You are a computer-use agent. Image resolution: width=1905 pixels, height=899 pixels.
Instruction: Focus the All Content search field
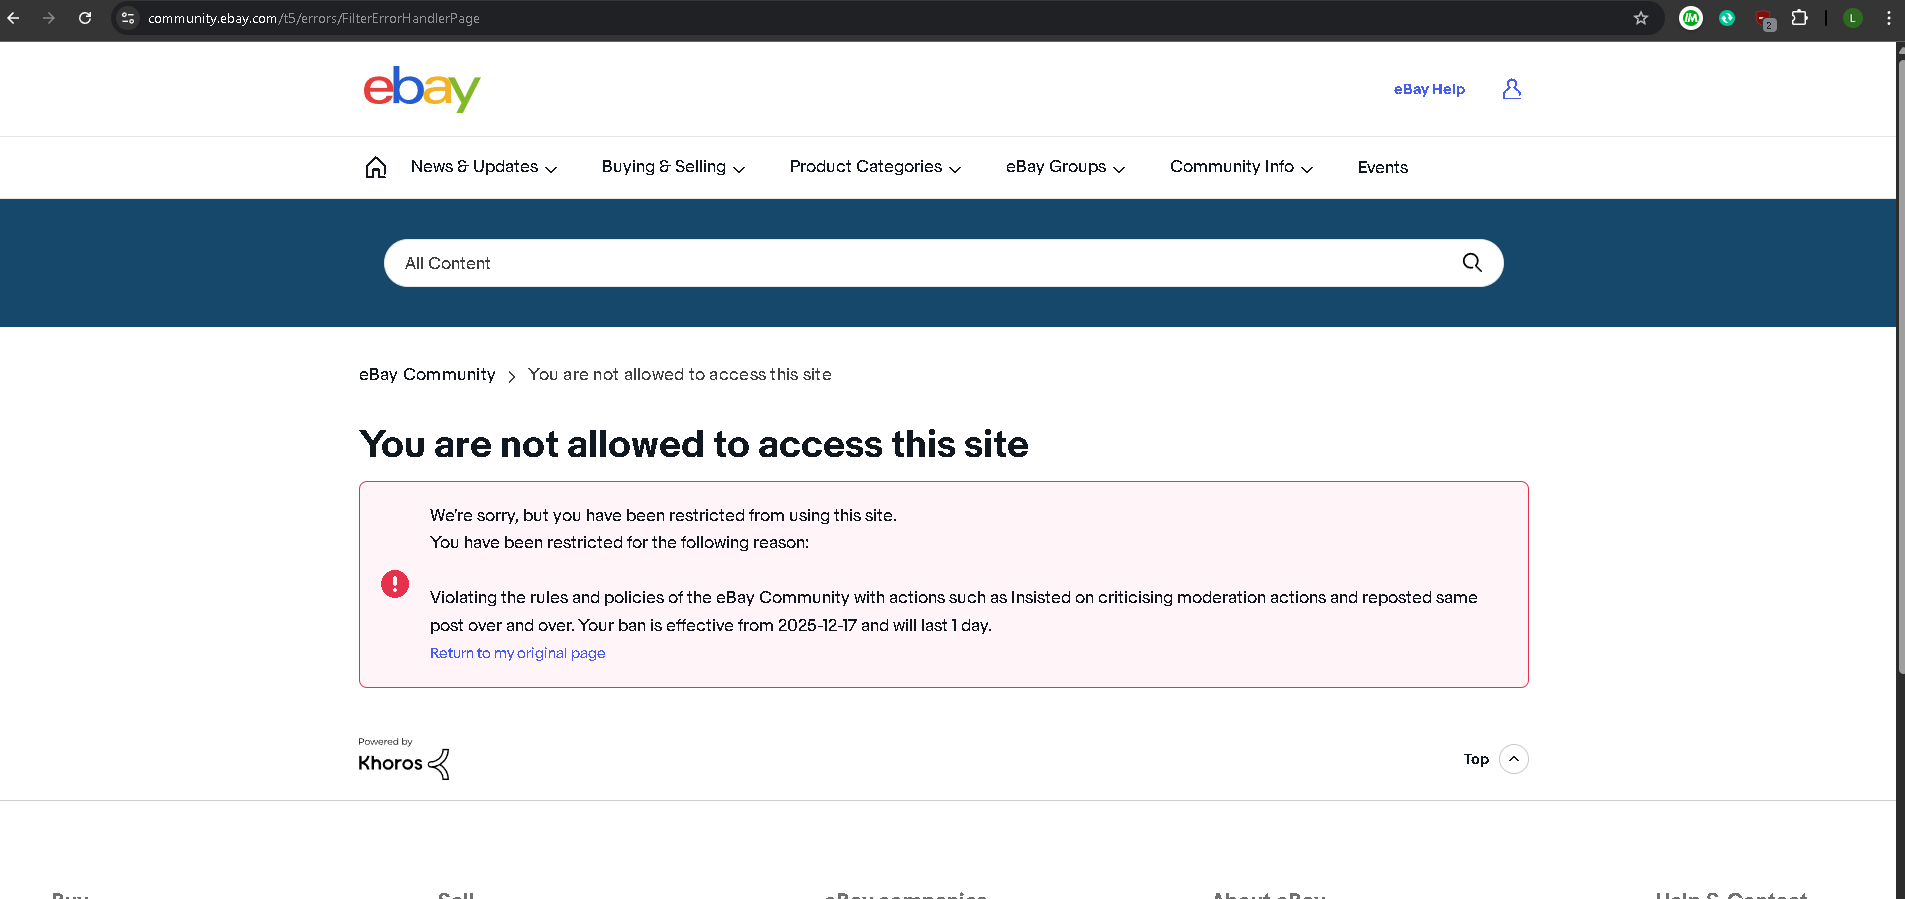(x=920, y=263)
